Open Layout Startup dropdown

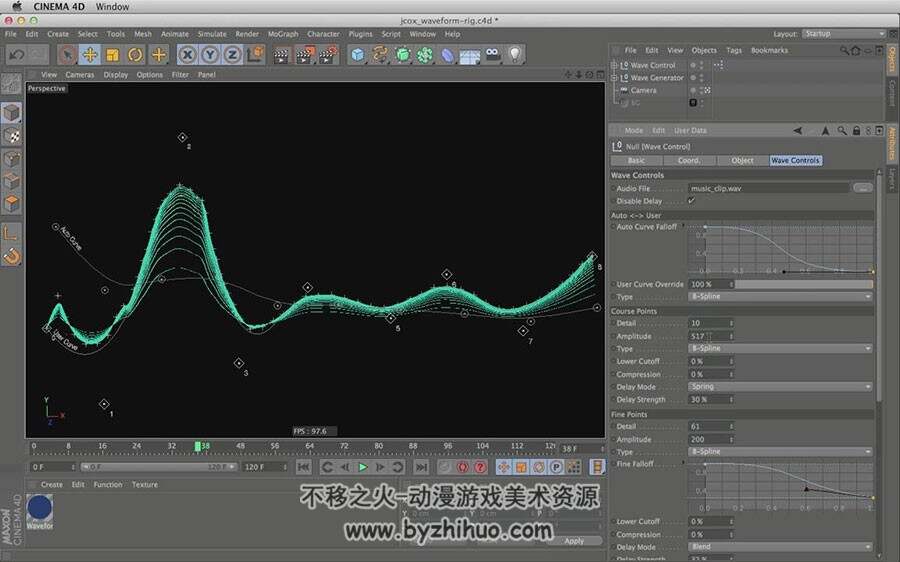pyautogui.click(x=843, y=34)
